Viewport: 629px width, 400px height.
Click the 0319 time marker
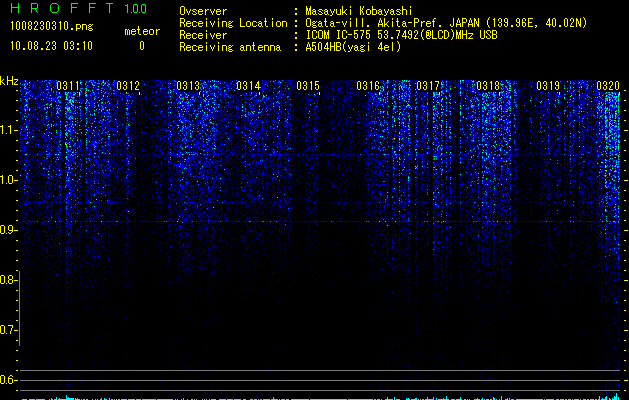pos(548,86)
